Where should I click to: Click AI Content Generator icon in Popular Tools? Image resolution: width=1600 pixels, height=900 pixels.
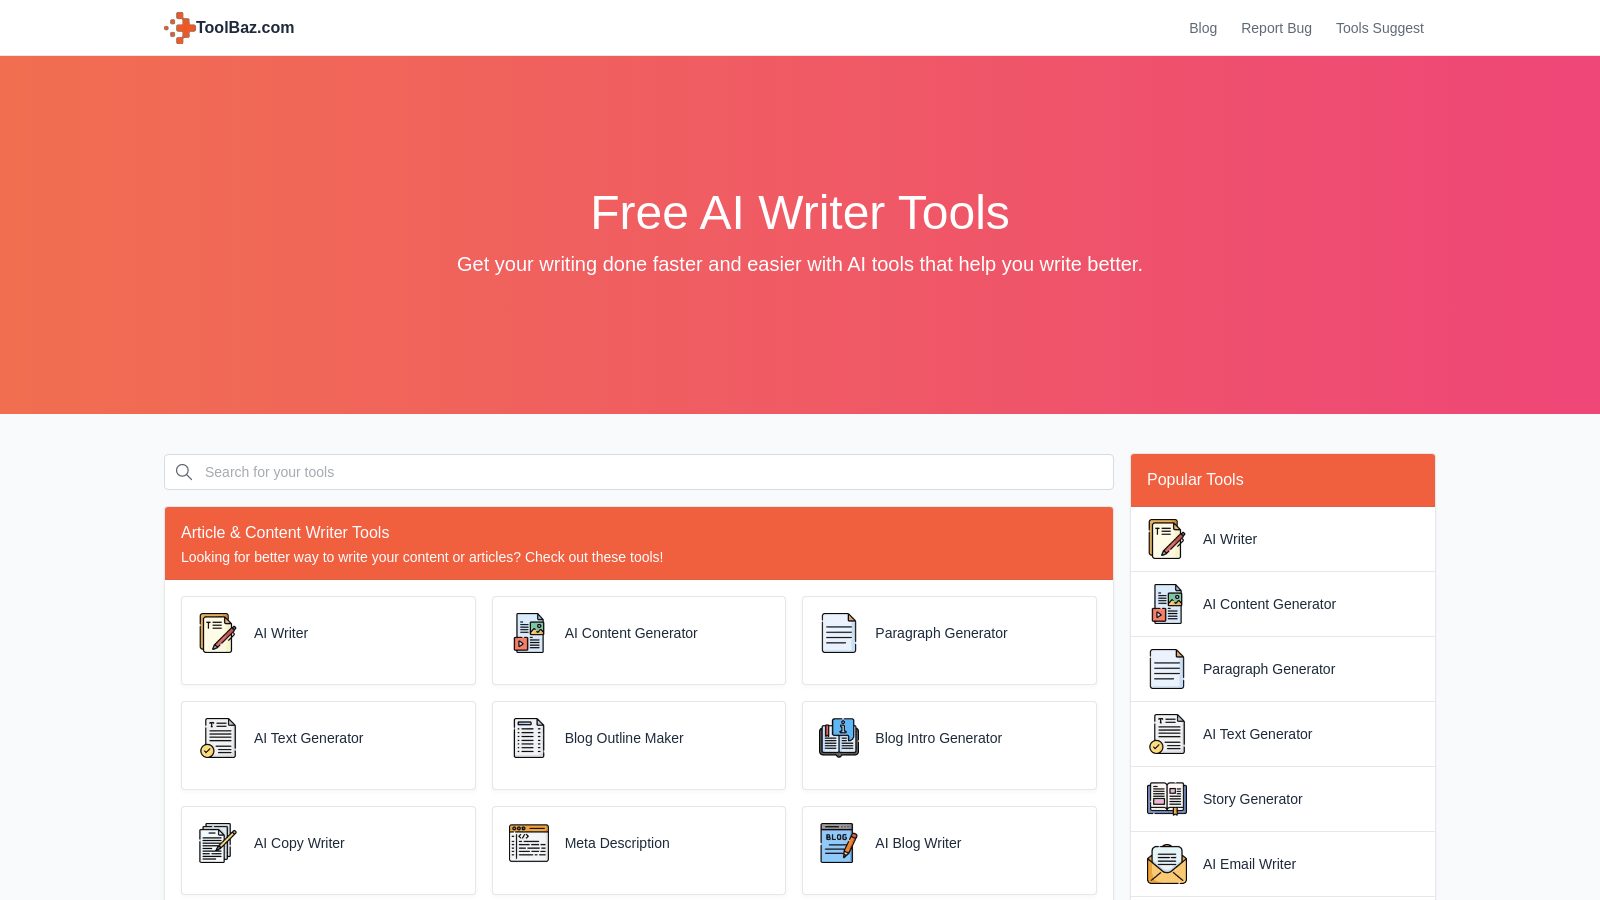[1167, 604]
